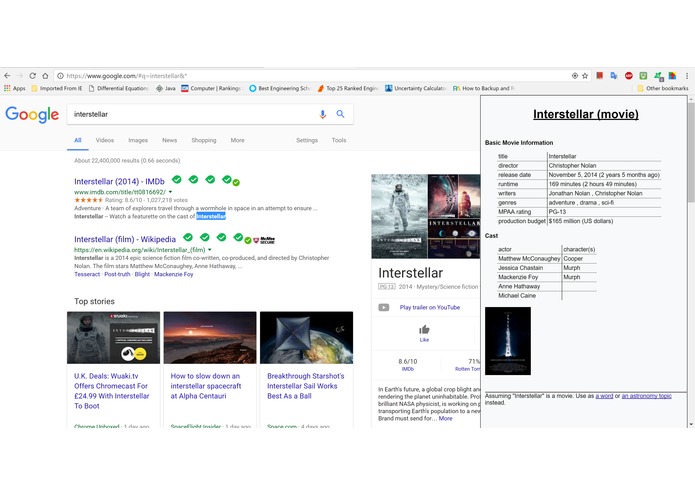This screenshot has width=695, height=494.
Task: View site information icon in address bar
Action: (x=60, y=76)
